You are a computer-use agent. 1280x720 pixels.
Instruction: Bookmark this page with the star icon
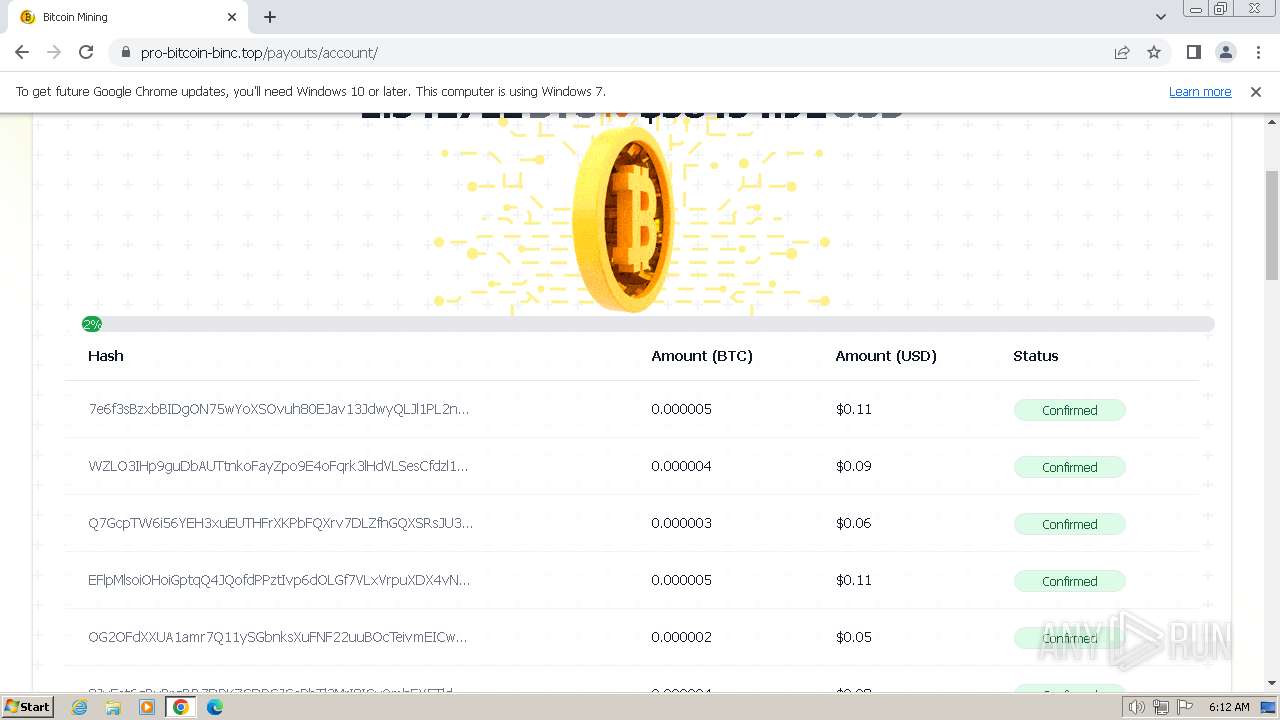tap(1154, 52)
